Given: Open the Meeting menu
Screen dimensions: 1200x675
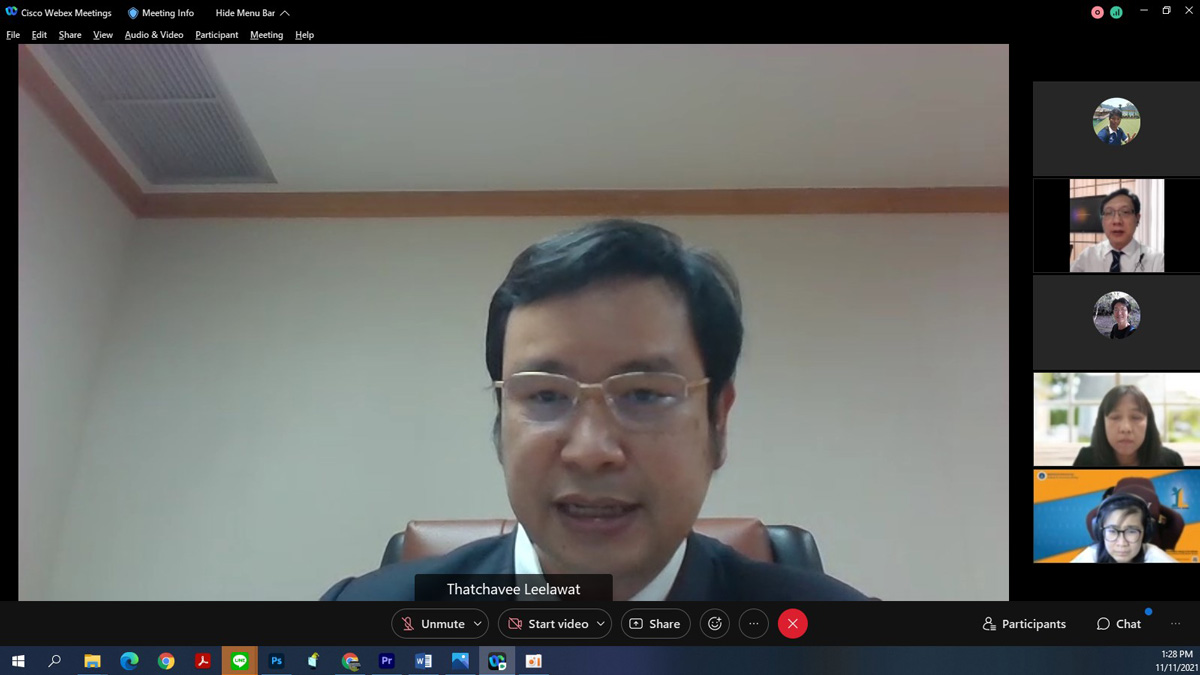Looking at the screenshot, I should pyautogui.click(x=266, y=35).
